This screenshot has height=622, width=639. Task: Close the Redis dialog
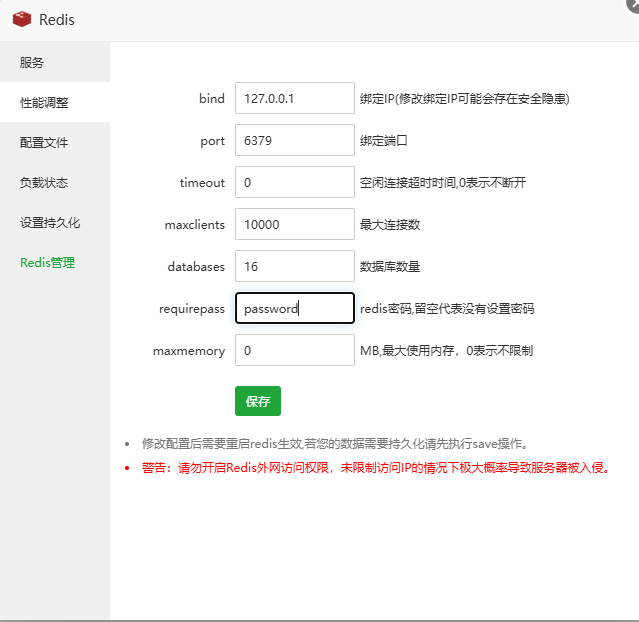633,5
